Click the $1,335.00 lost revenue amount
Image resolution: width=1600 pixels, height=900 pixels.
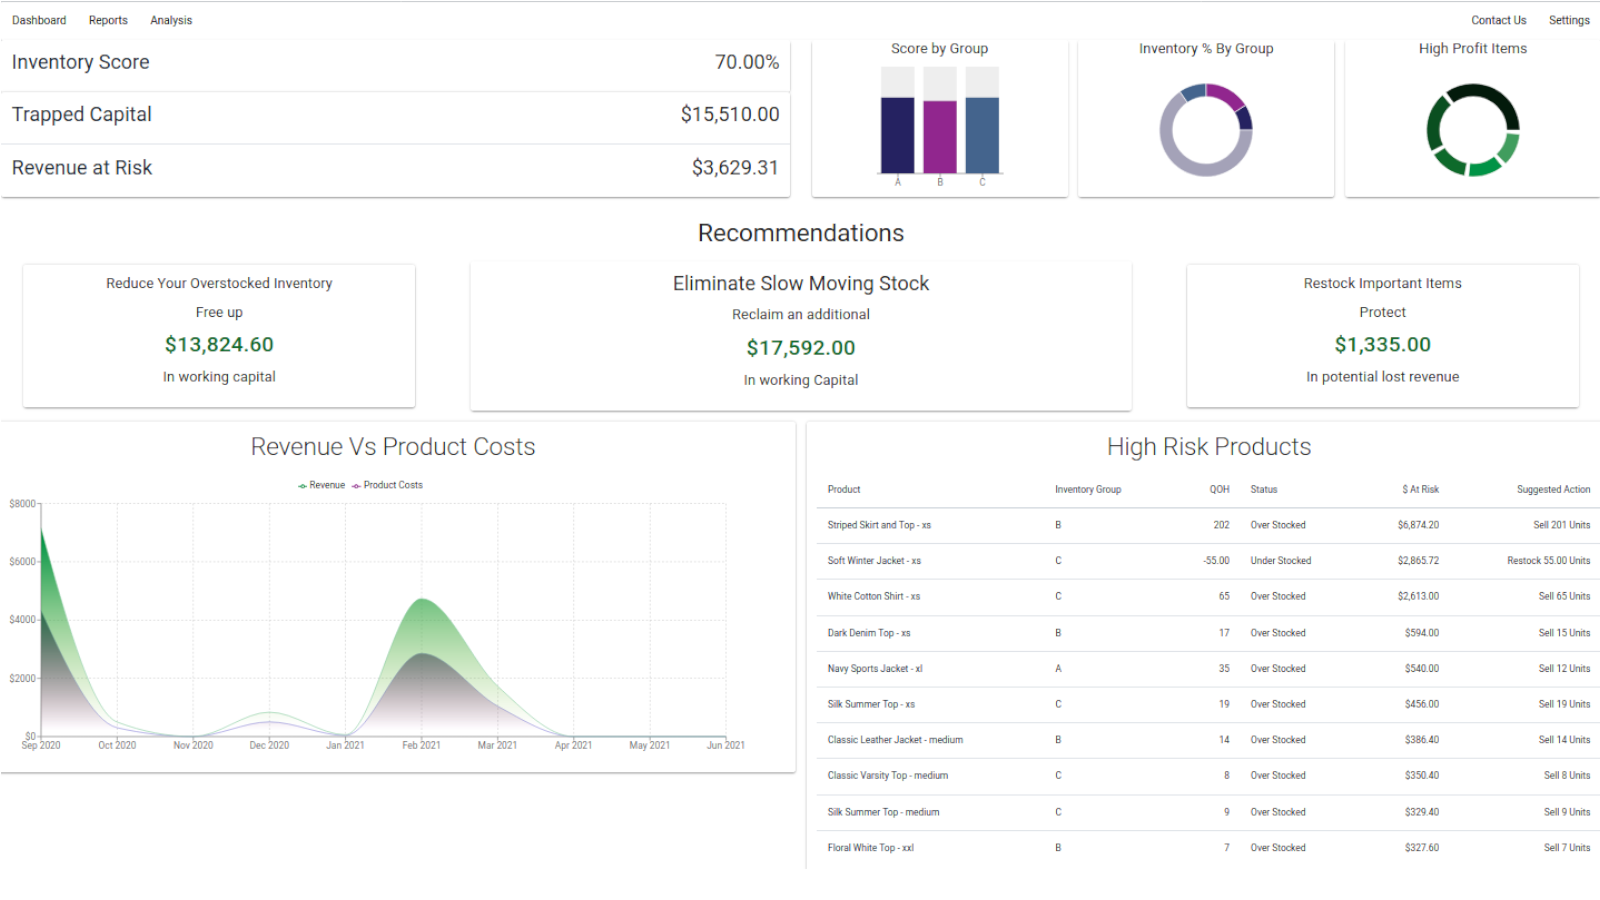click(x=1383, y=345)
